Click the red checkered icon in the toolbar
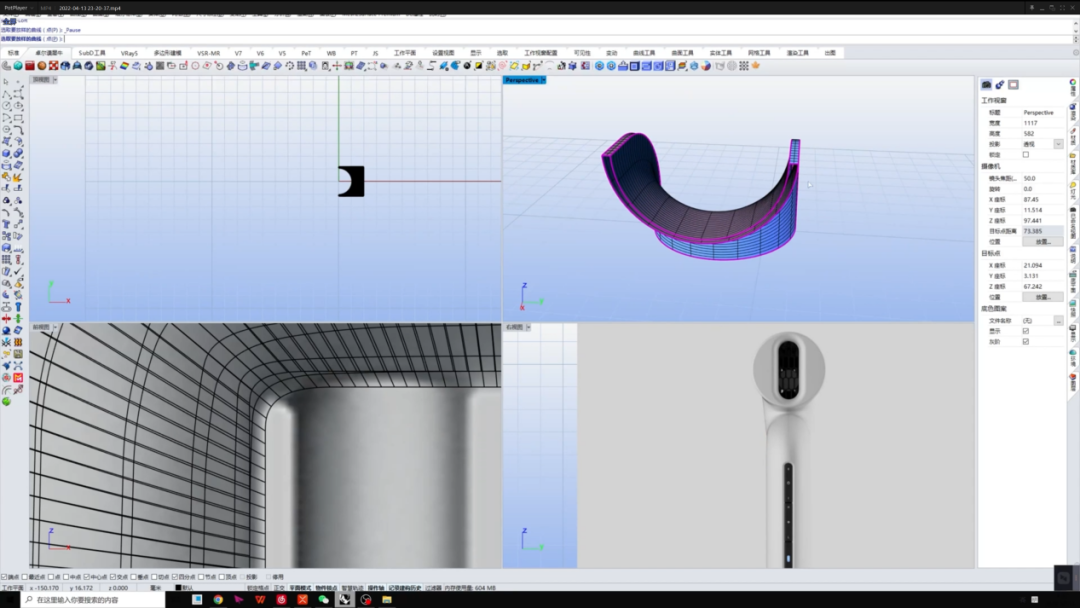 (x=53, y=66)
